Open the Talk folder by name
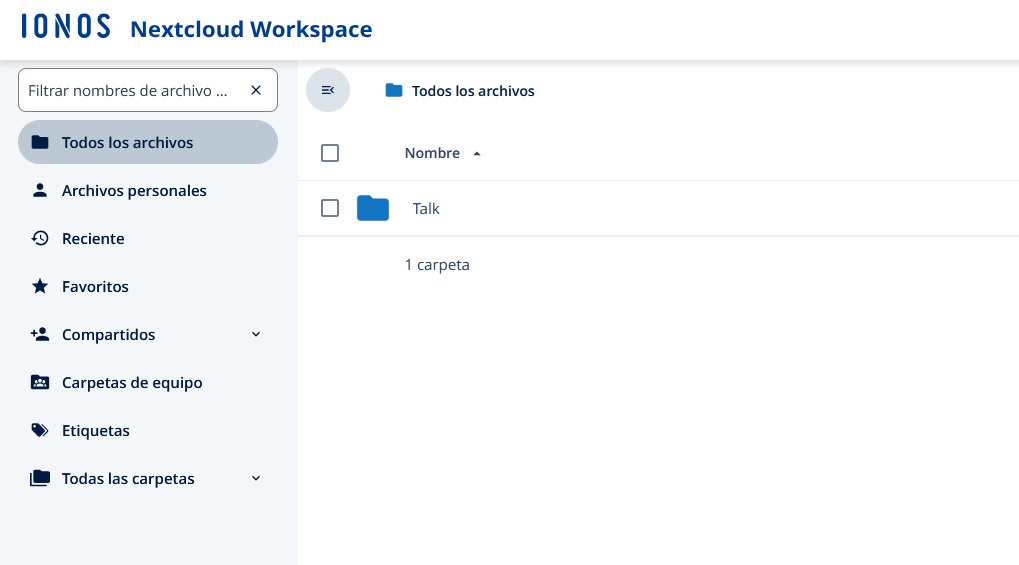Image resolution: width=1019 pixels, height=565 pixels. [426, 209]
